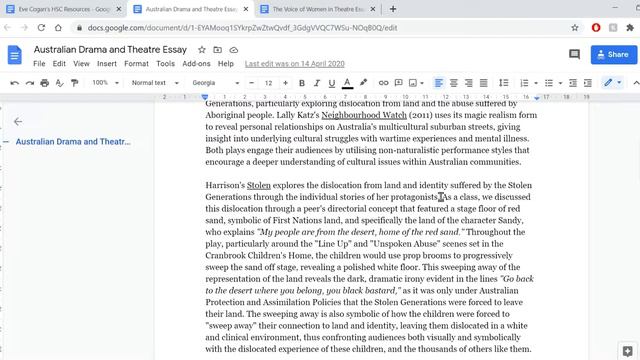View the cloud document status

(x=233, y=50)
